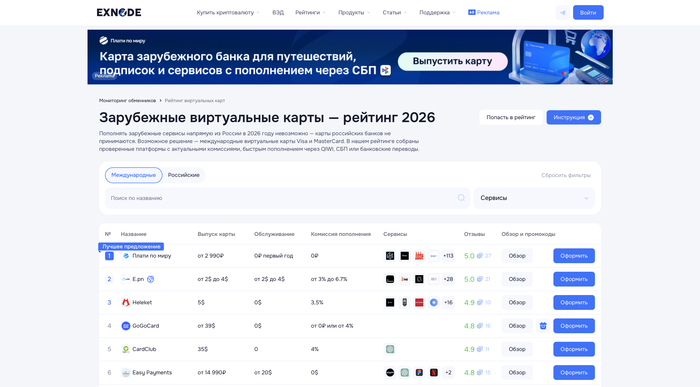
Task: Click the 5.0 rating in E.pn row
Action: pos(469,279)
